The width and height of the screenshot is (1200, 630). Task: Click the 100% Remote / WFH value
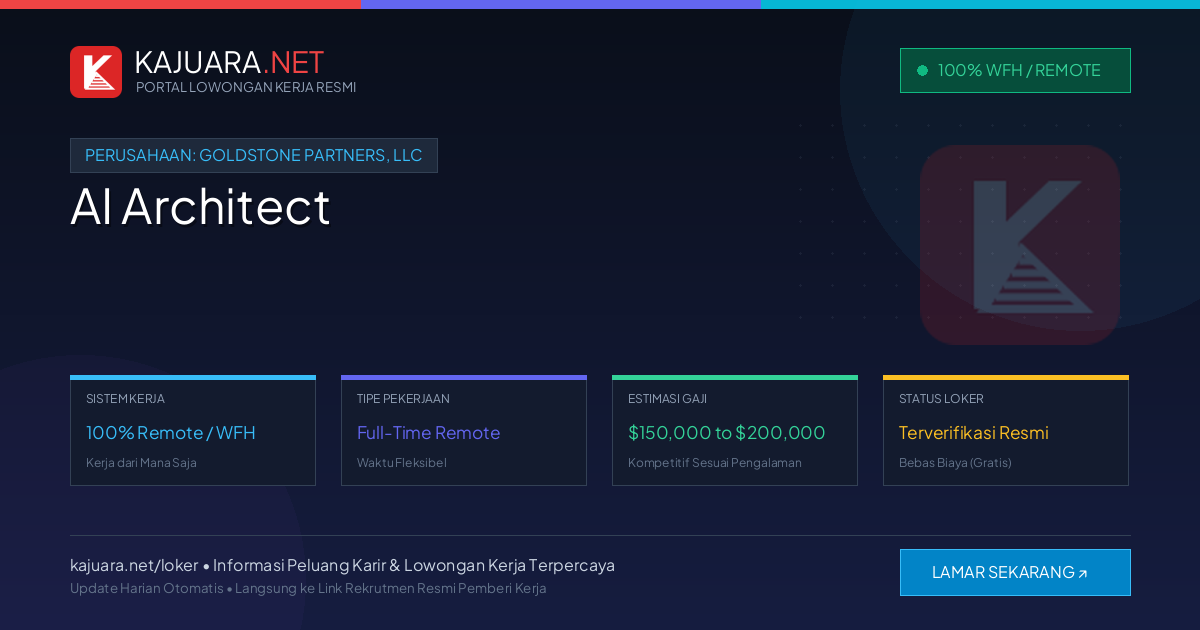pos(171,433)
